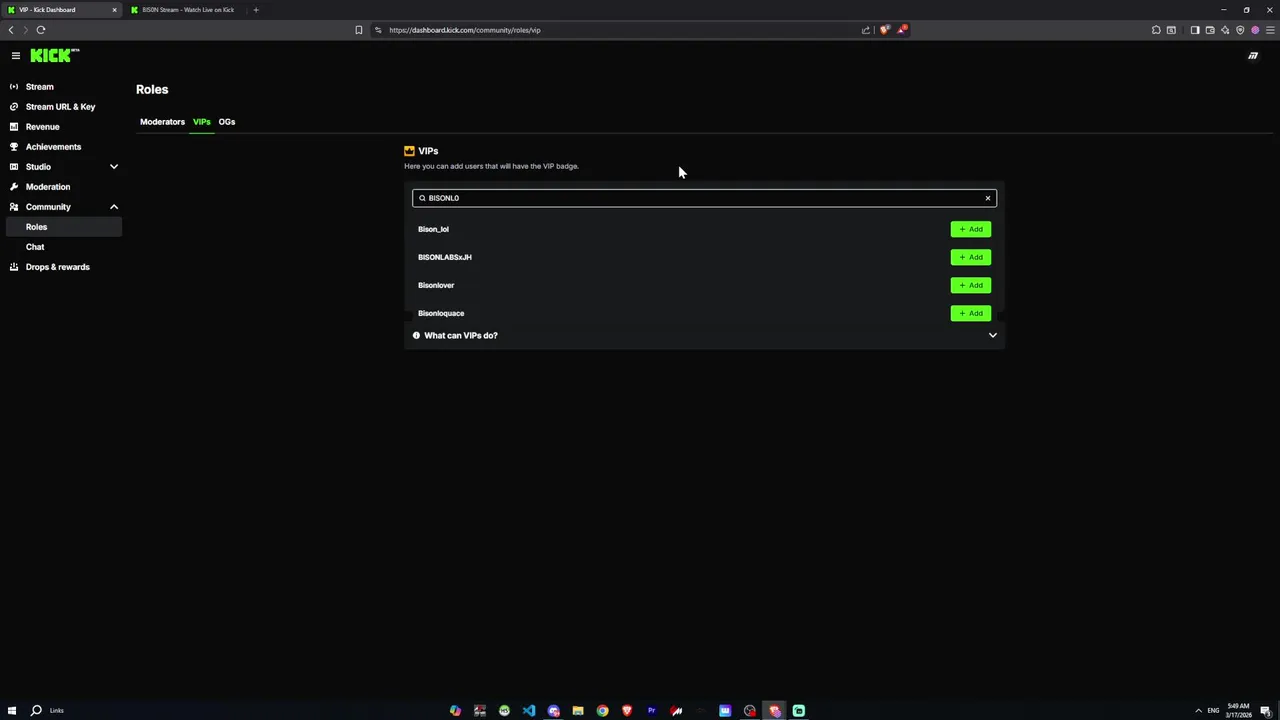Close the VIP - Kick Dashboard tab
Screen dimensions: 1280x720
pos(114,10)
